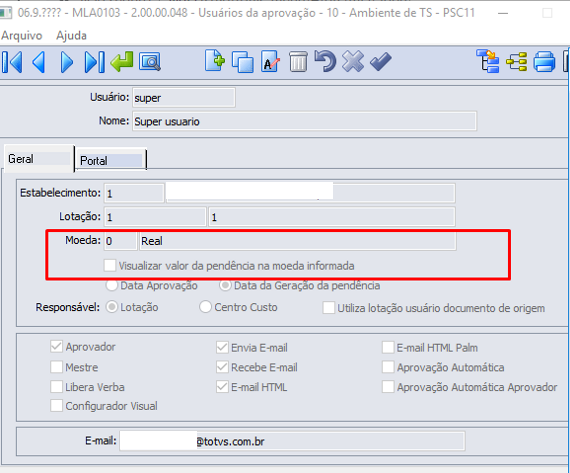Select Data Aprovação radio button
Viewport: 570px width, 473px height.
click(112, 285)
